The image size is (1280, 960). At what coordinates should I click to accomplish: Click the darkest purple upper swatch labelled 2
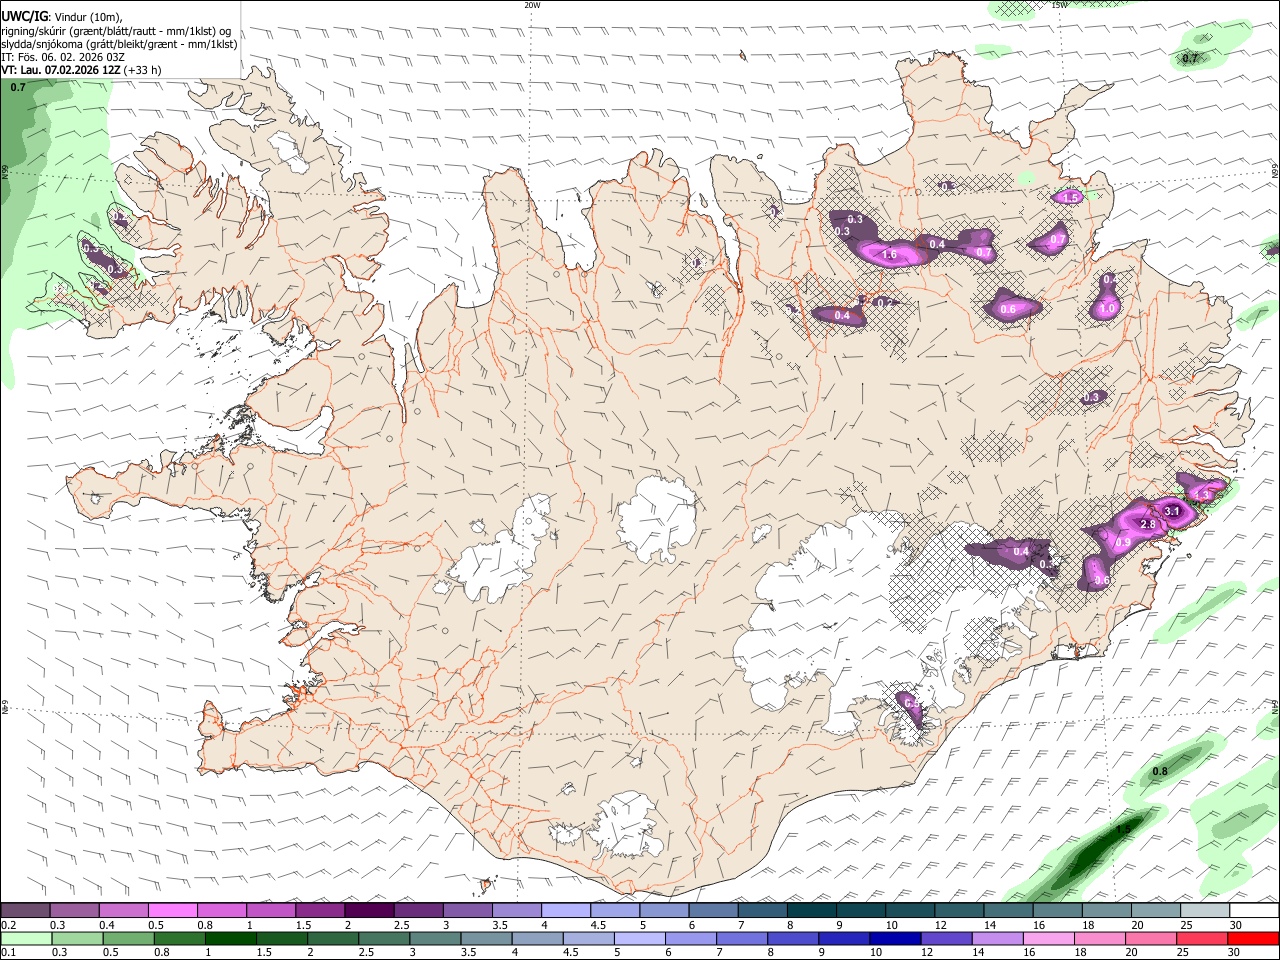coord(369,910)
